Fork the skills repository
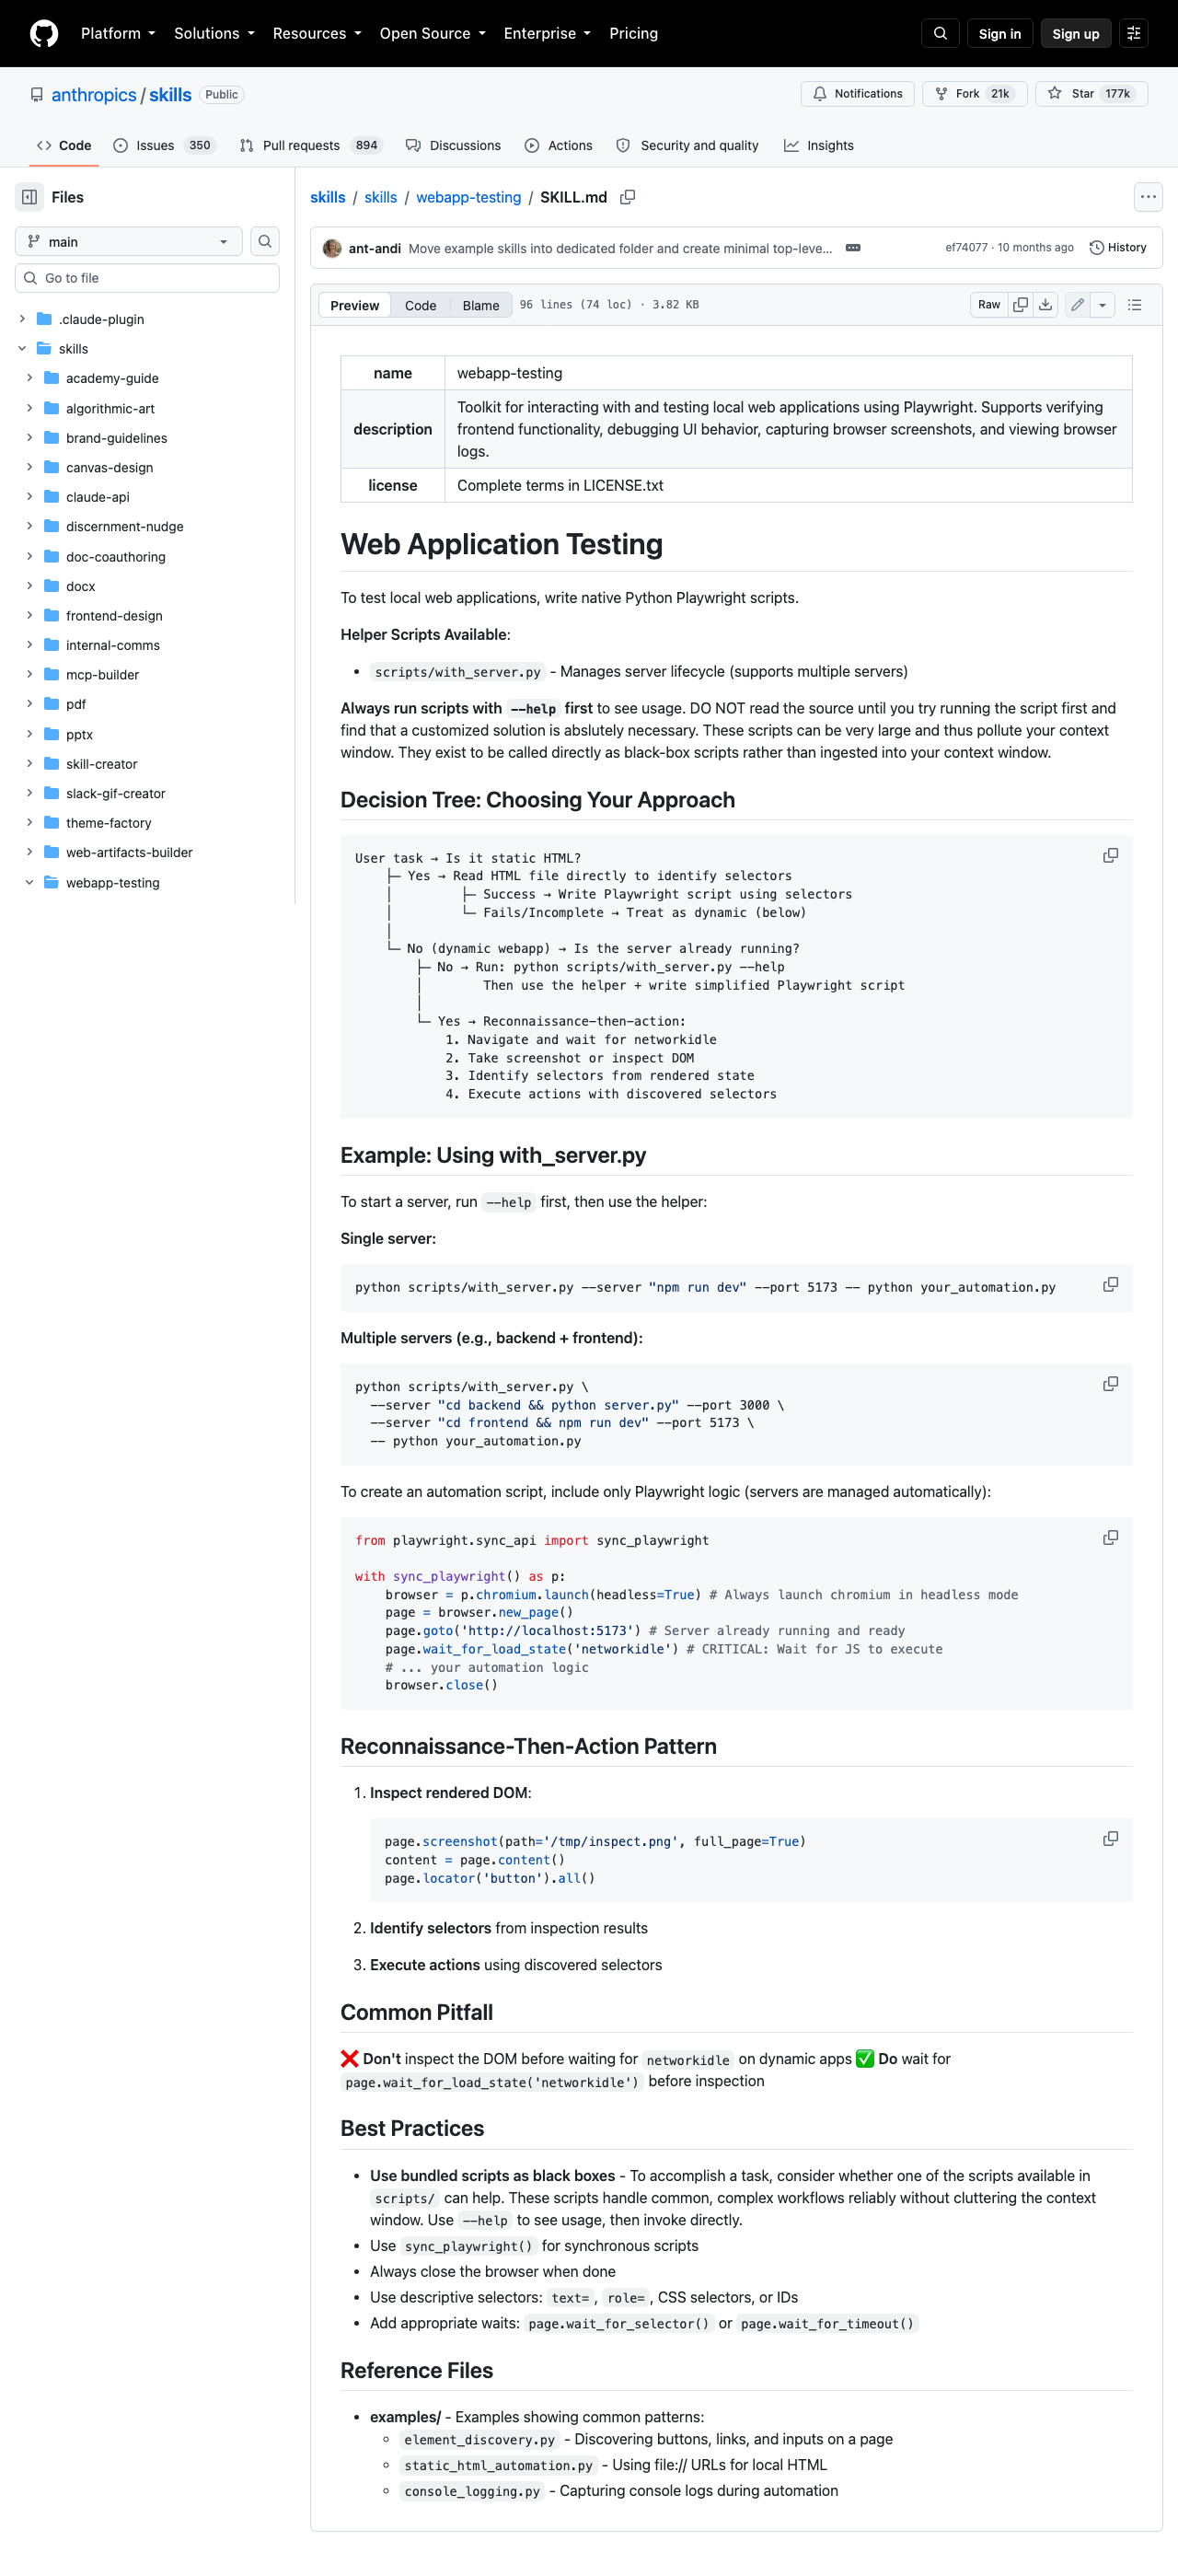This screenshot has width=1178, height=2576. click(x=974, y=94)
